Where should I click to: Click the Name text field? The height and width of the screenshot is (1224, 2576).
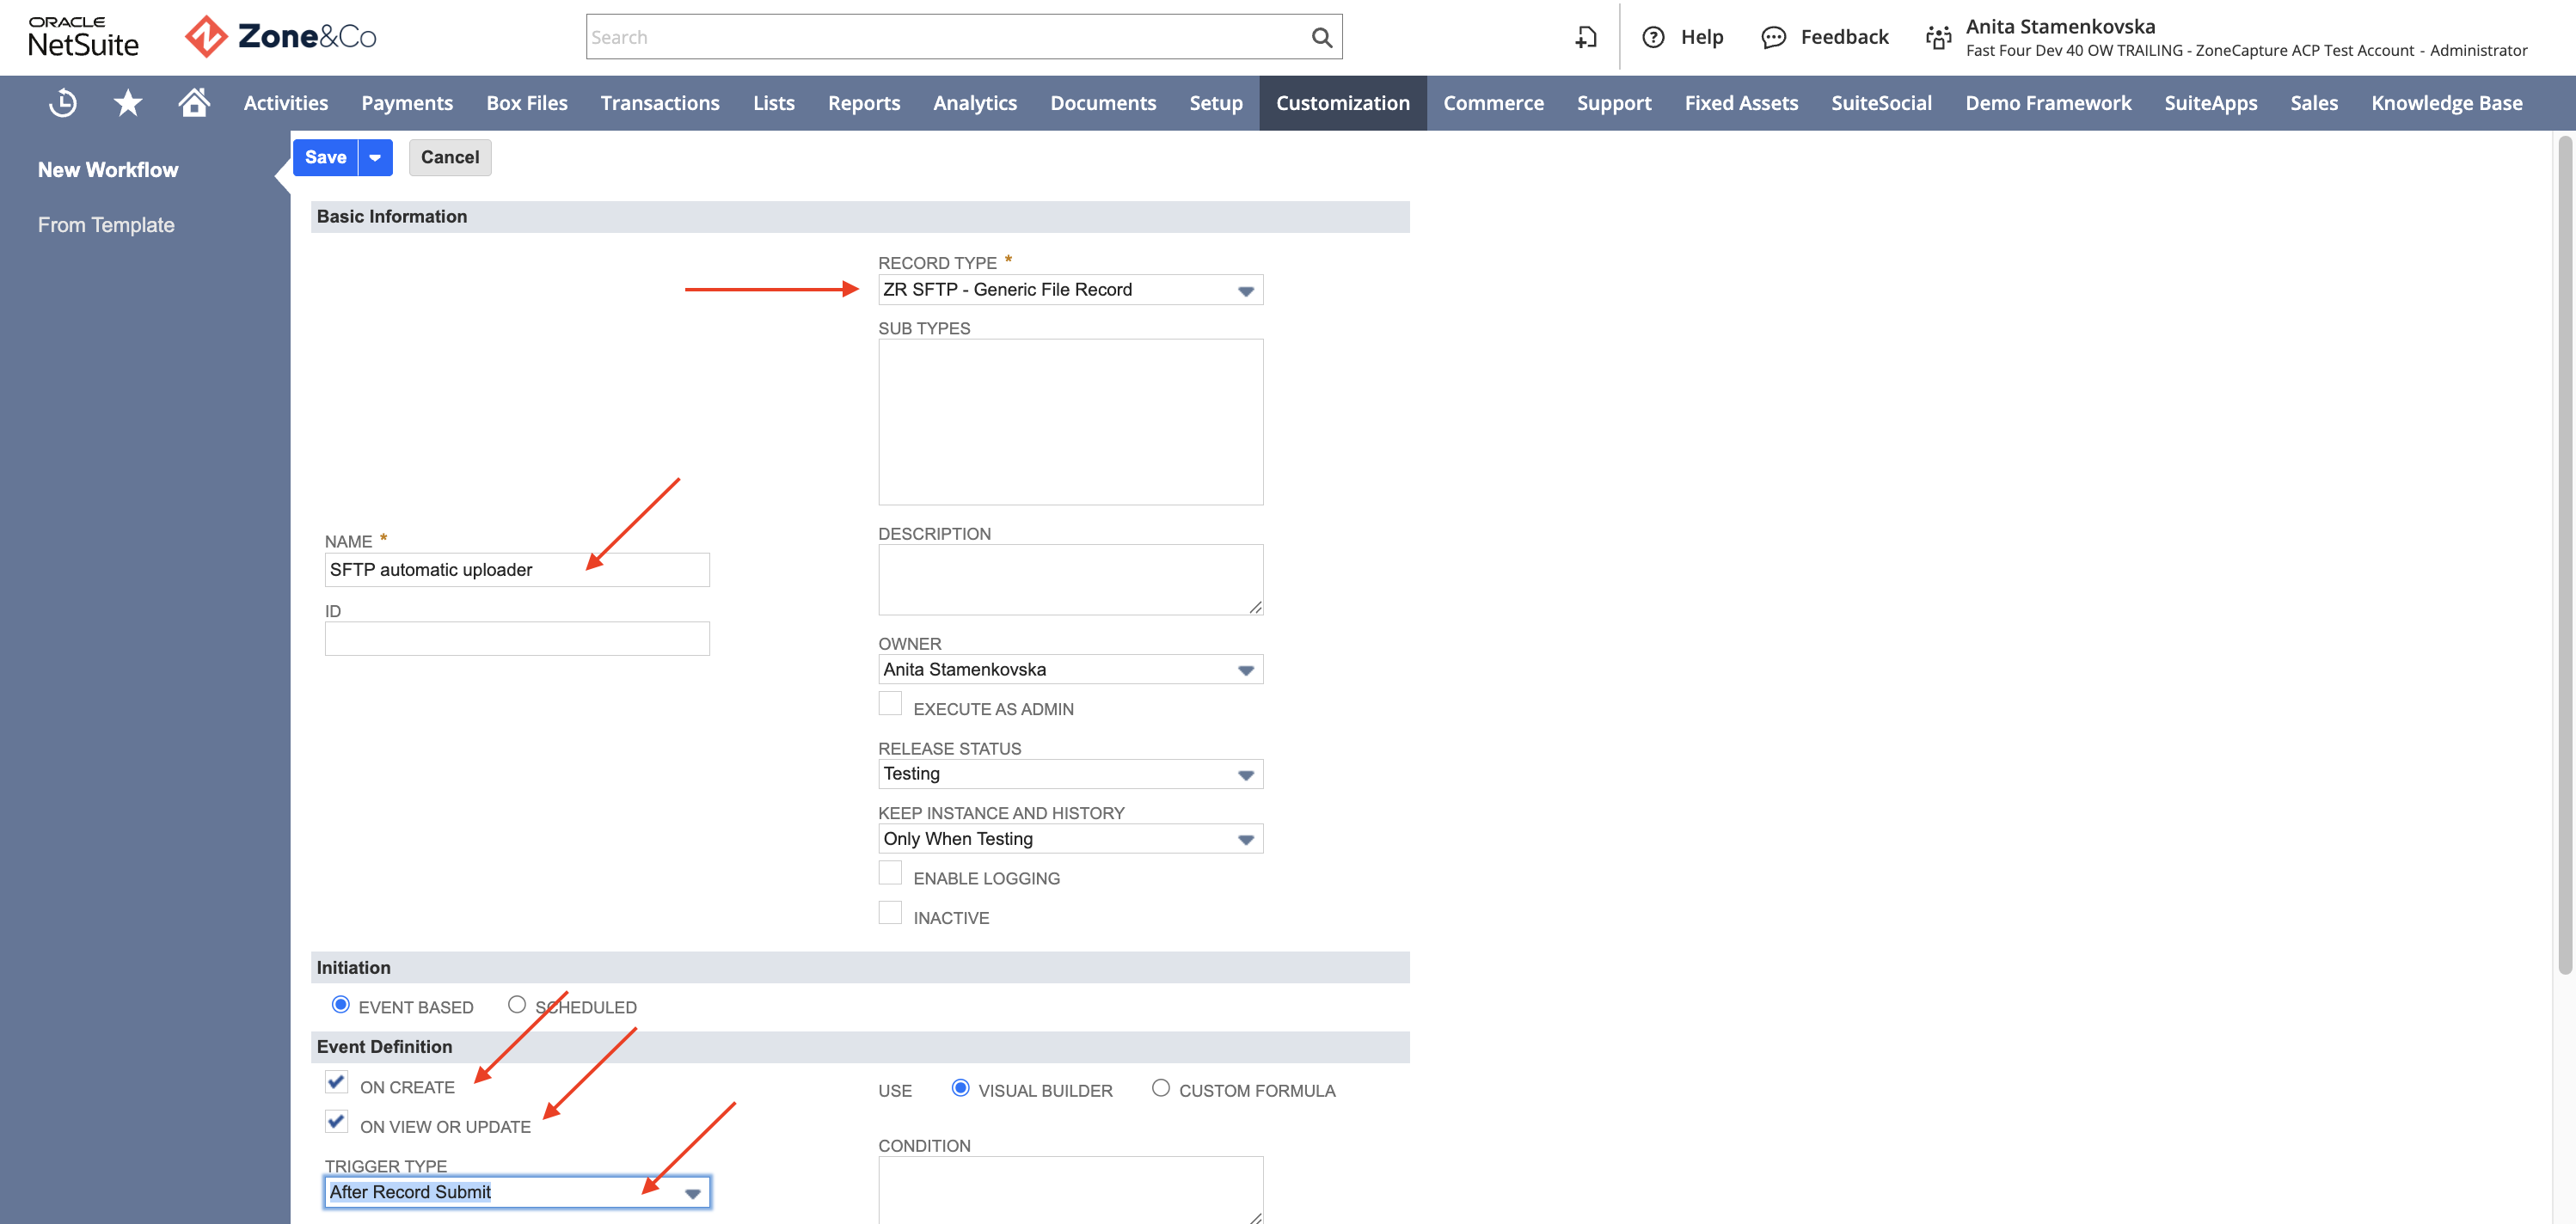click(x=517, y=570)
